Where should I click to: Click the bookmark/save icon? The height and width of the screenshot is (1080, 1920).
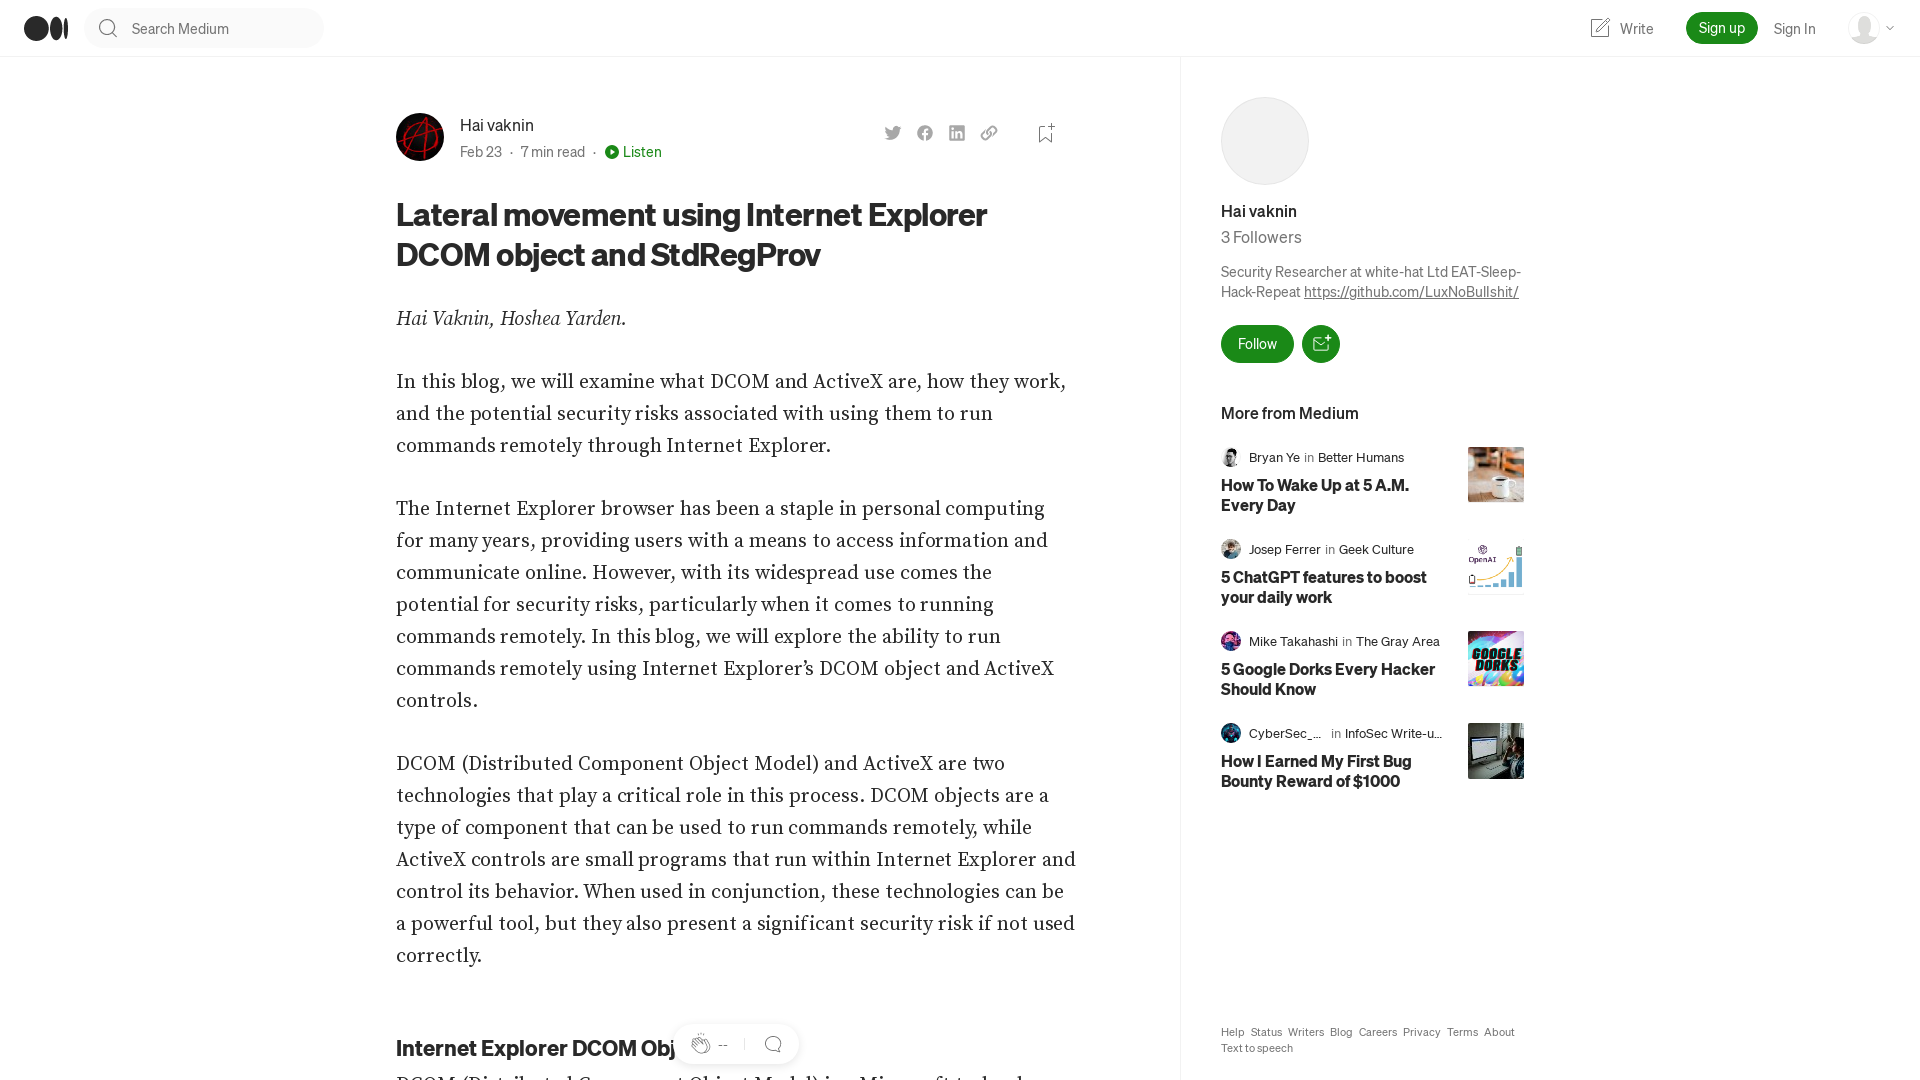coord(1044,133)
